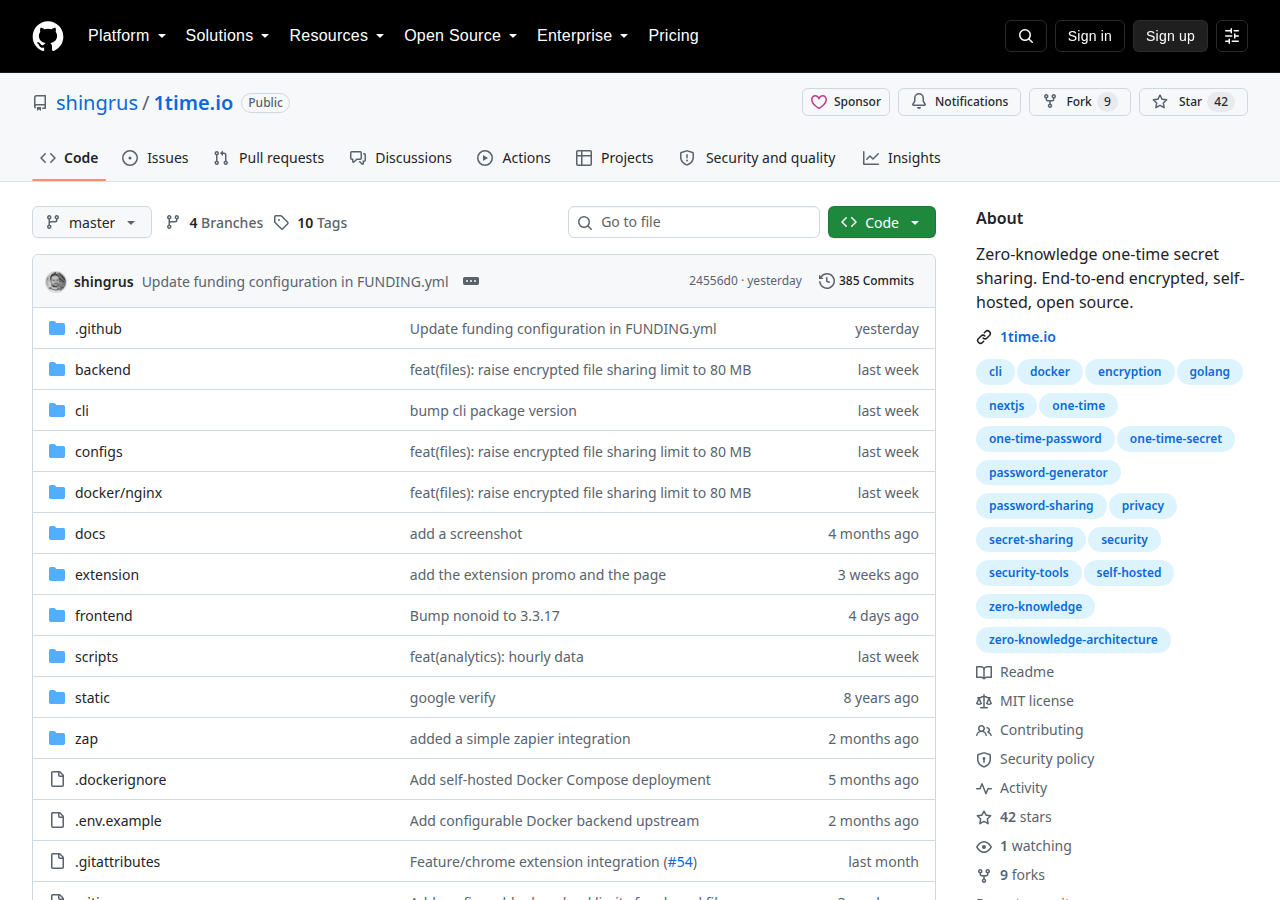Focus the Go to file field
The width and height of the screenshot is (1280, 900).
[694, 222]
